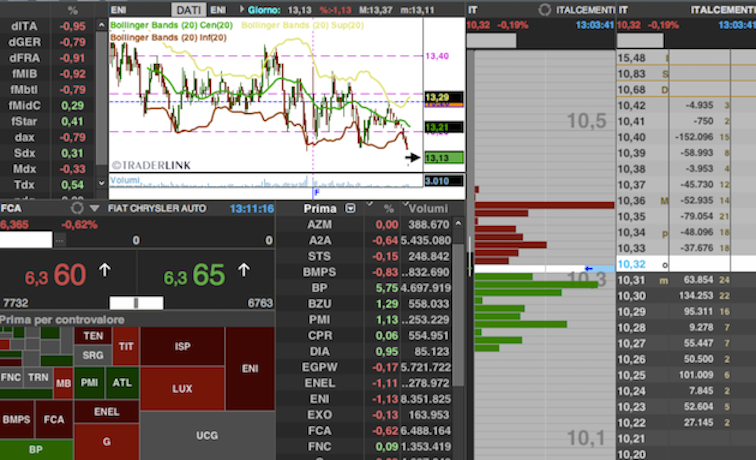Click the down arrow of indices list scrollbar
The width and height of the screenshot is (756, 460).
(101, 183)
